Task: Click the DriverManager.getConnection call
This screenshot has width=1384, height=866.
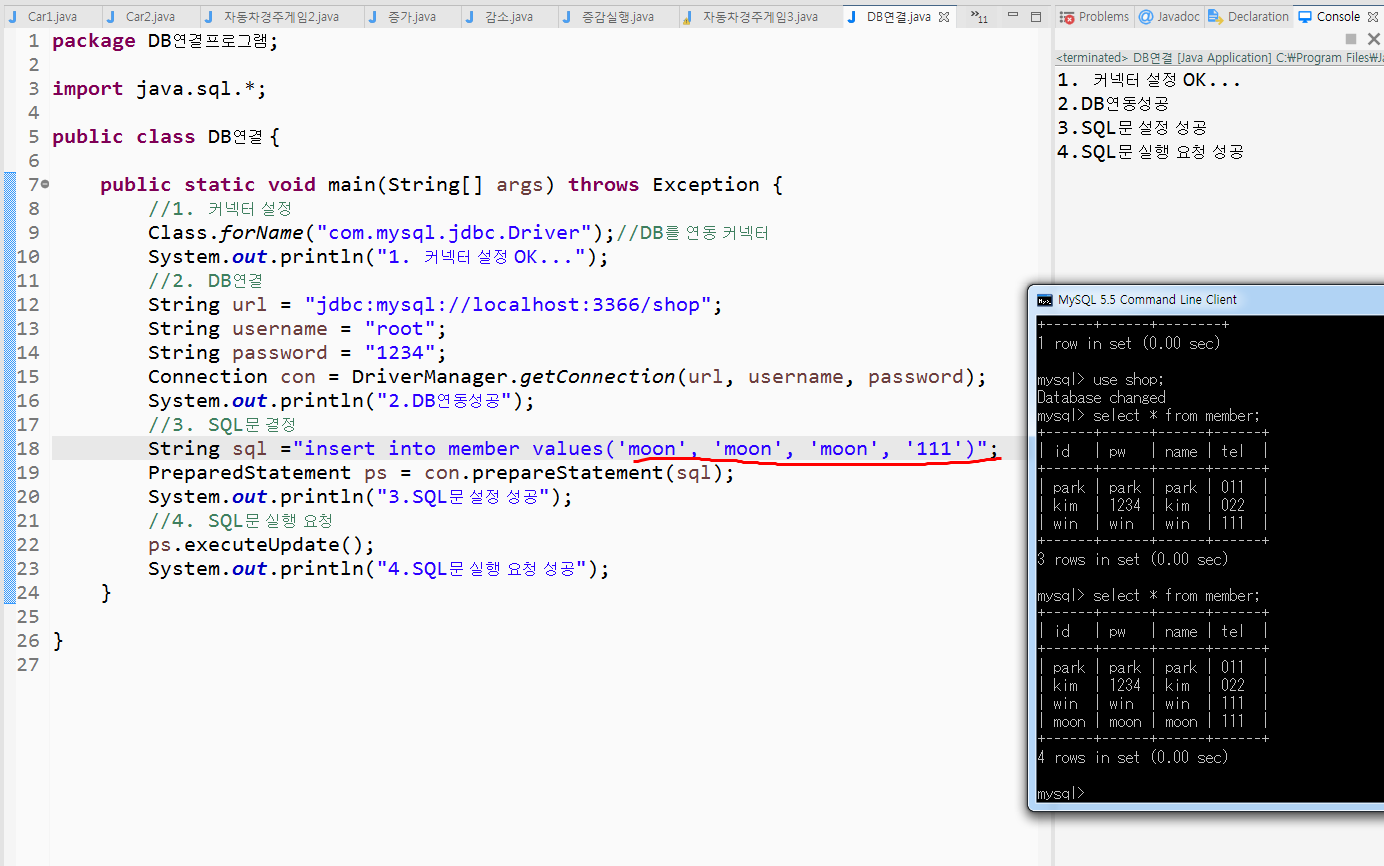Action: tap(669, 377)
